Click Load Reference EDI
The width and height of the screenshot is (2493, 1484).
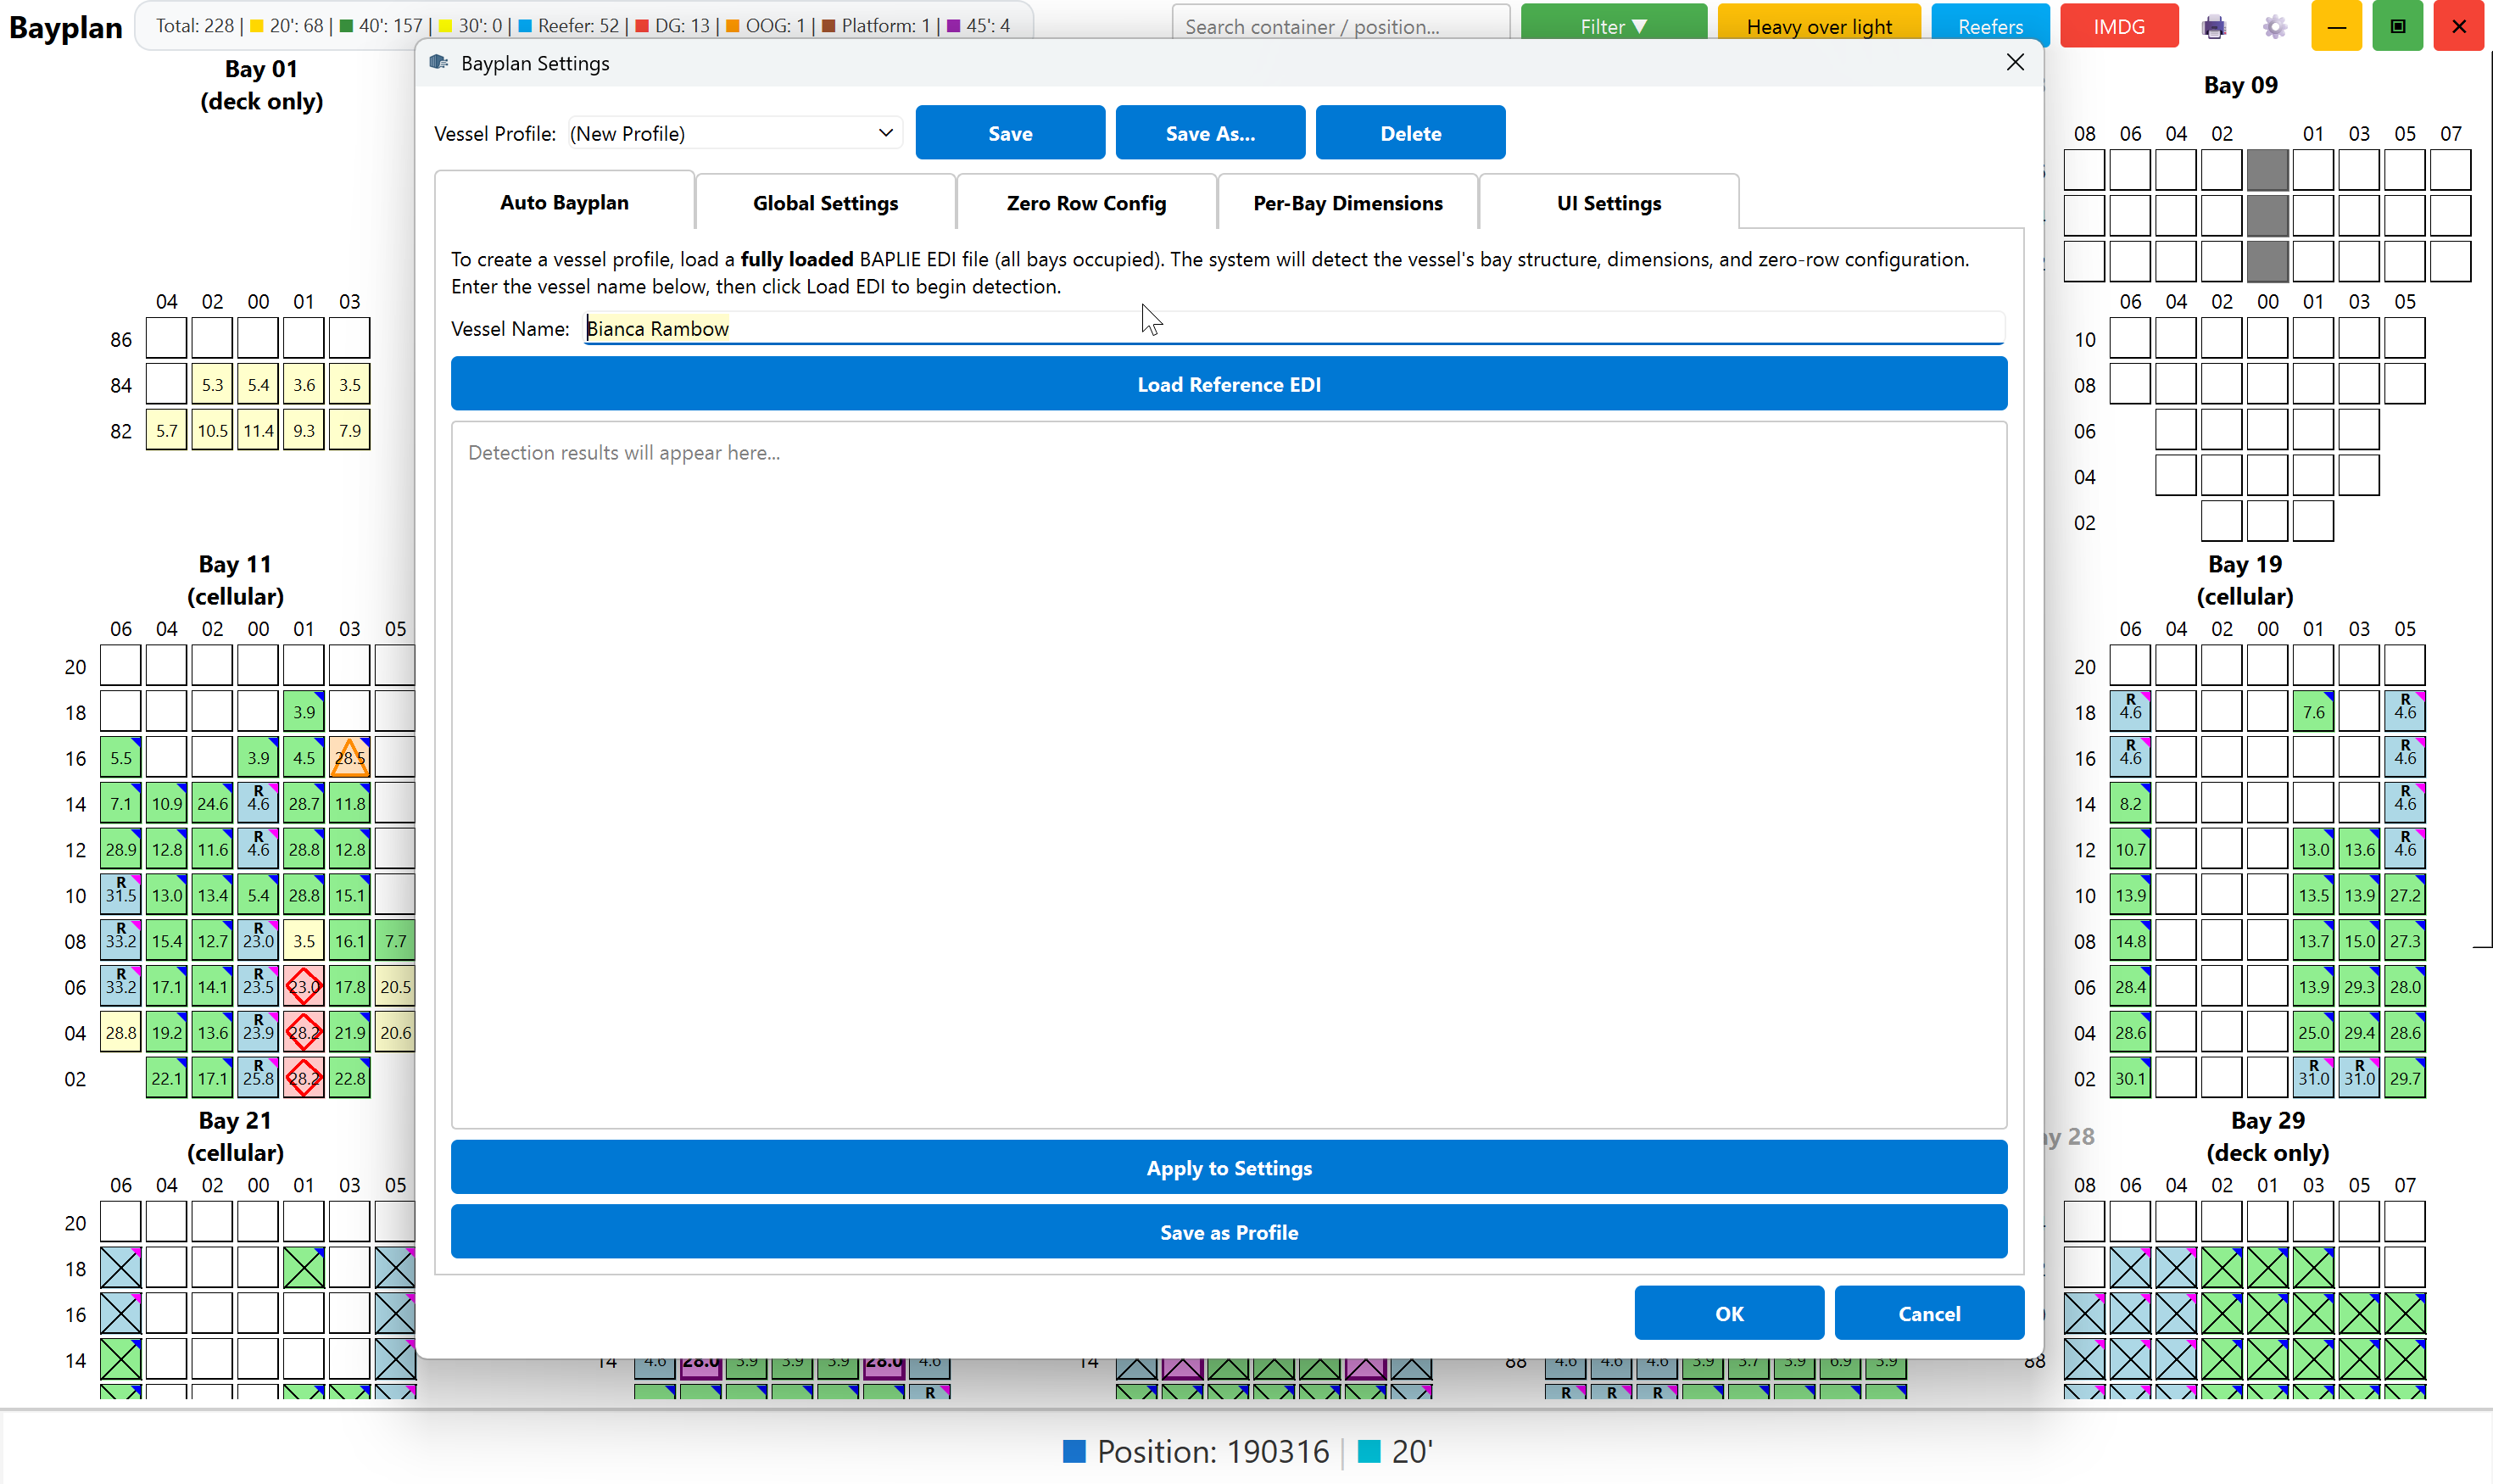1229,384
